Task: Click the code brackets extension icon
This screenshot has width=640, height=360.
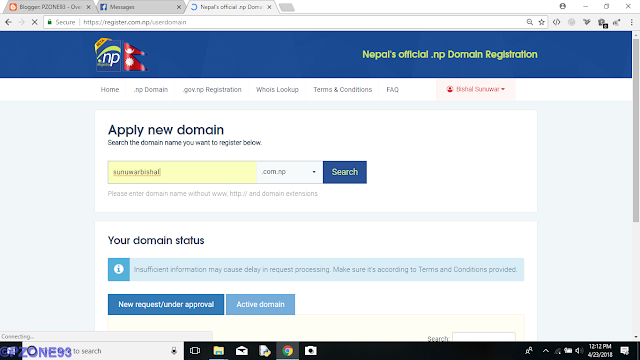Action: tap(556, 22)
